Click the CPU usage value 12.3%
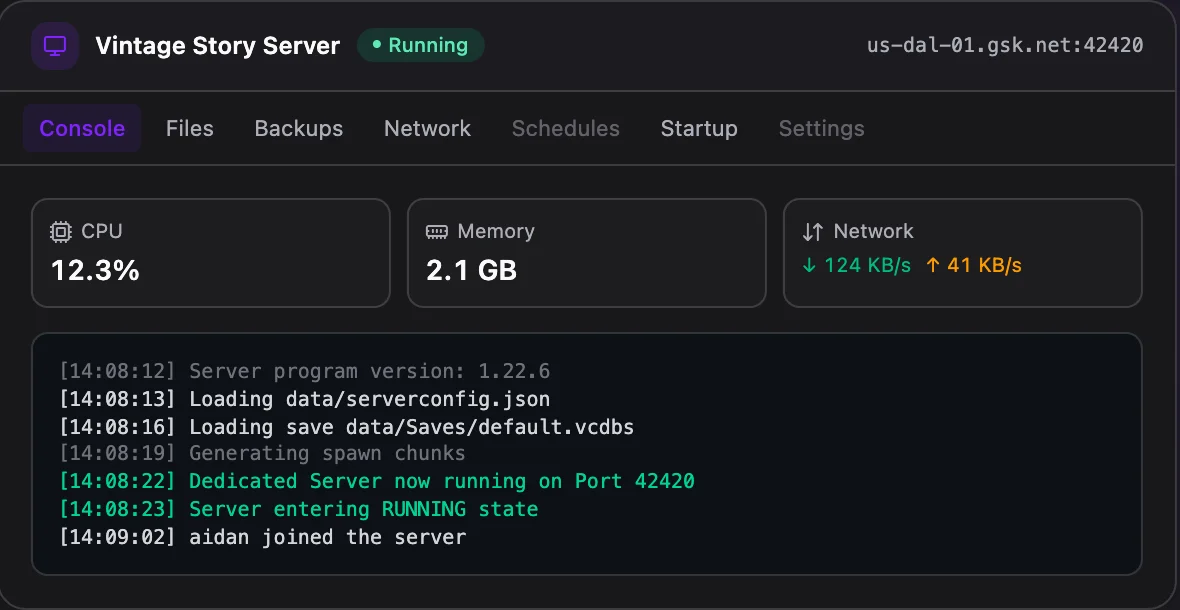This screenshot has width=1180, height=610. 96,271
